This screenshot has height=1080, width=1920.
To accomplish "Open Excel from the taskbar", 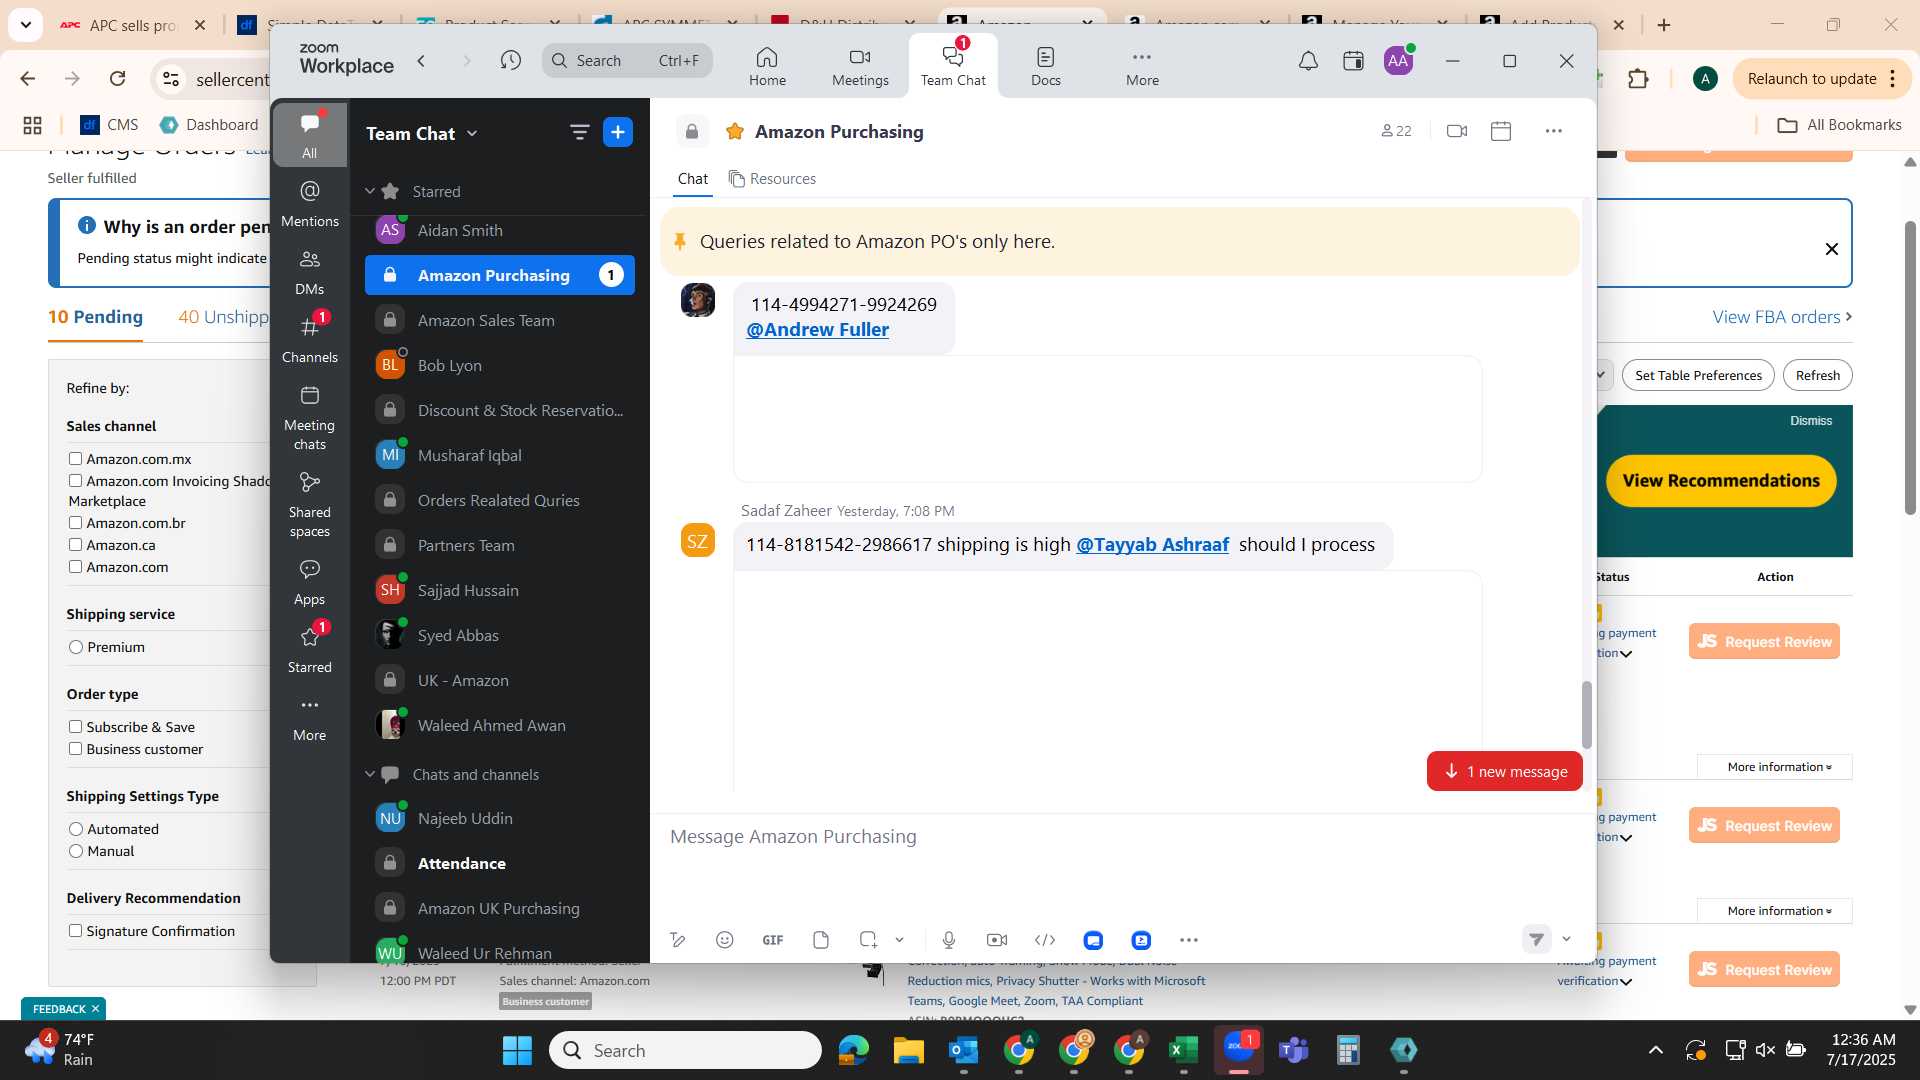I will coord(1184,1050).
